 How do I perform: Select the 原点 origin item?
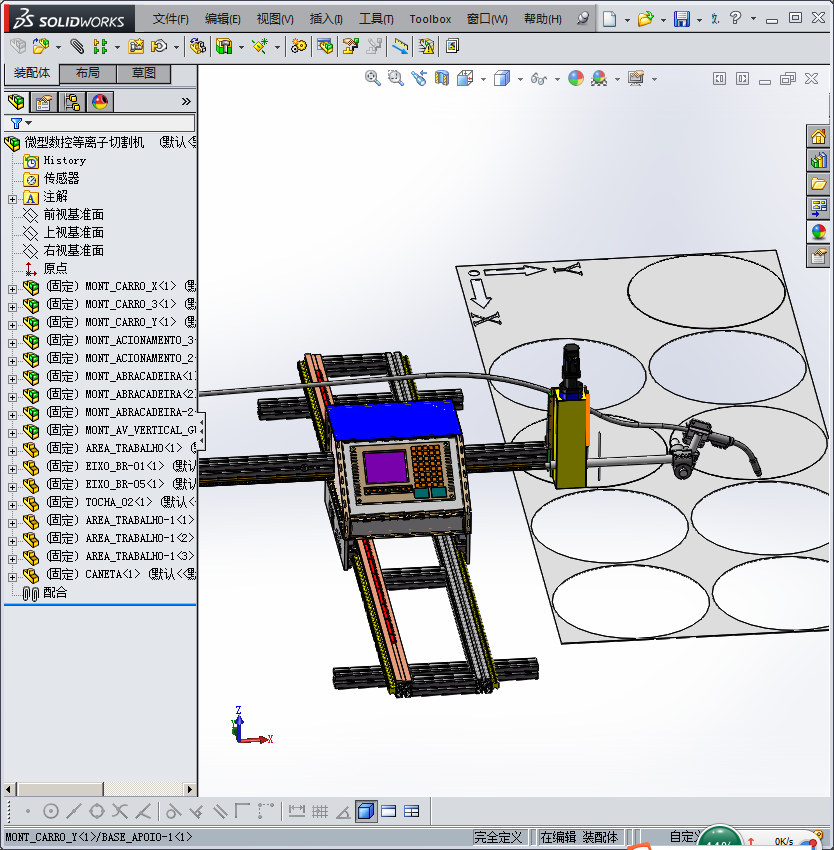pos(55,268)
